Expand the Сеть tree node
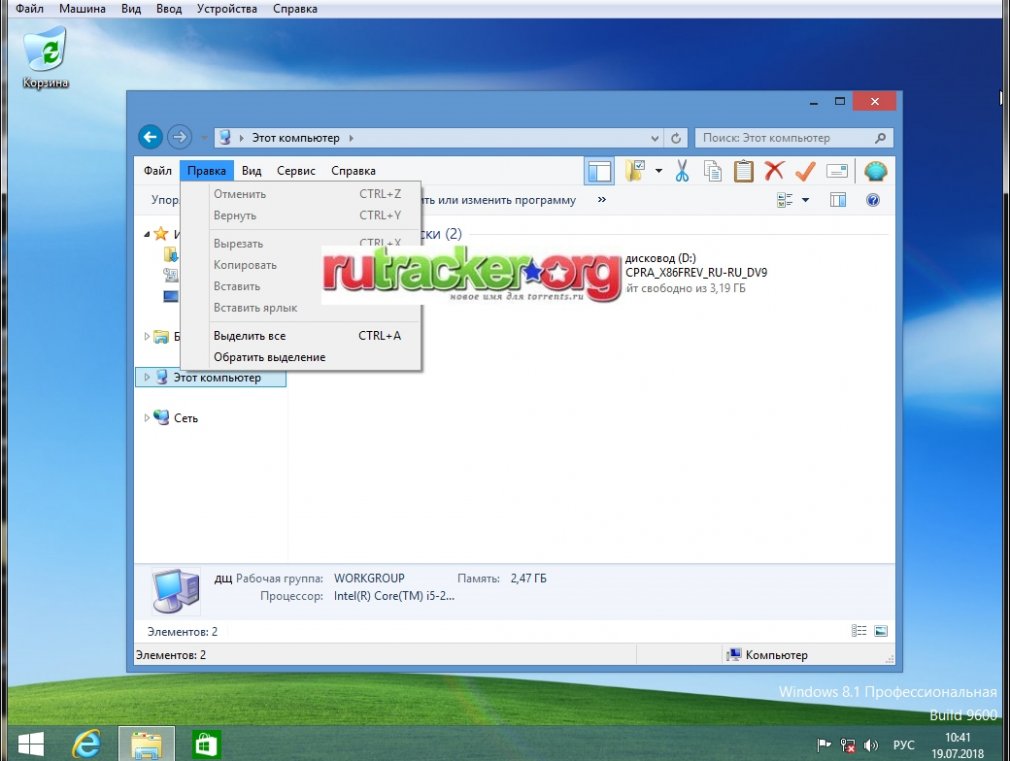This screenshot has width=1010, height=761. (x=147, y=418)
